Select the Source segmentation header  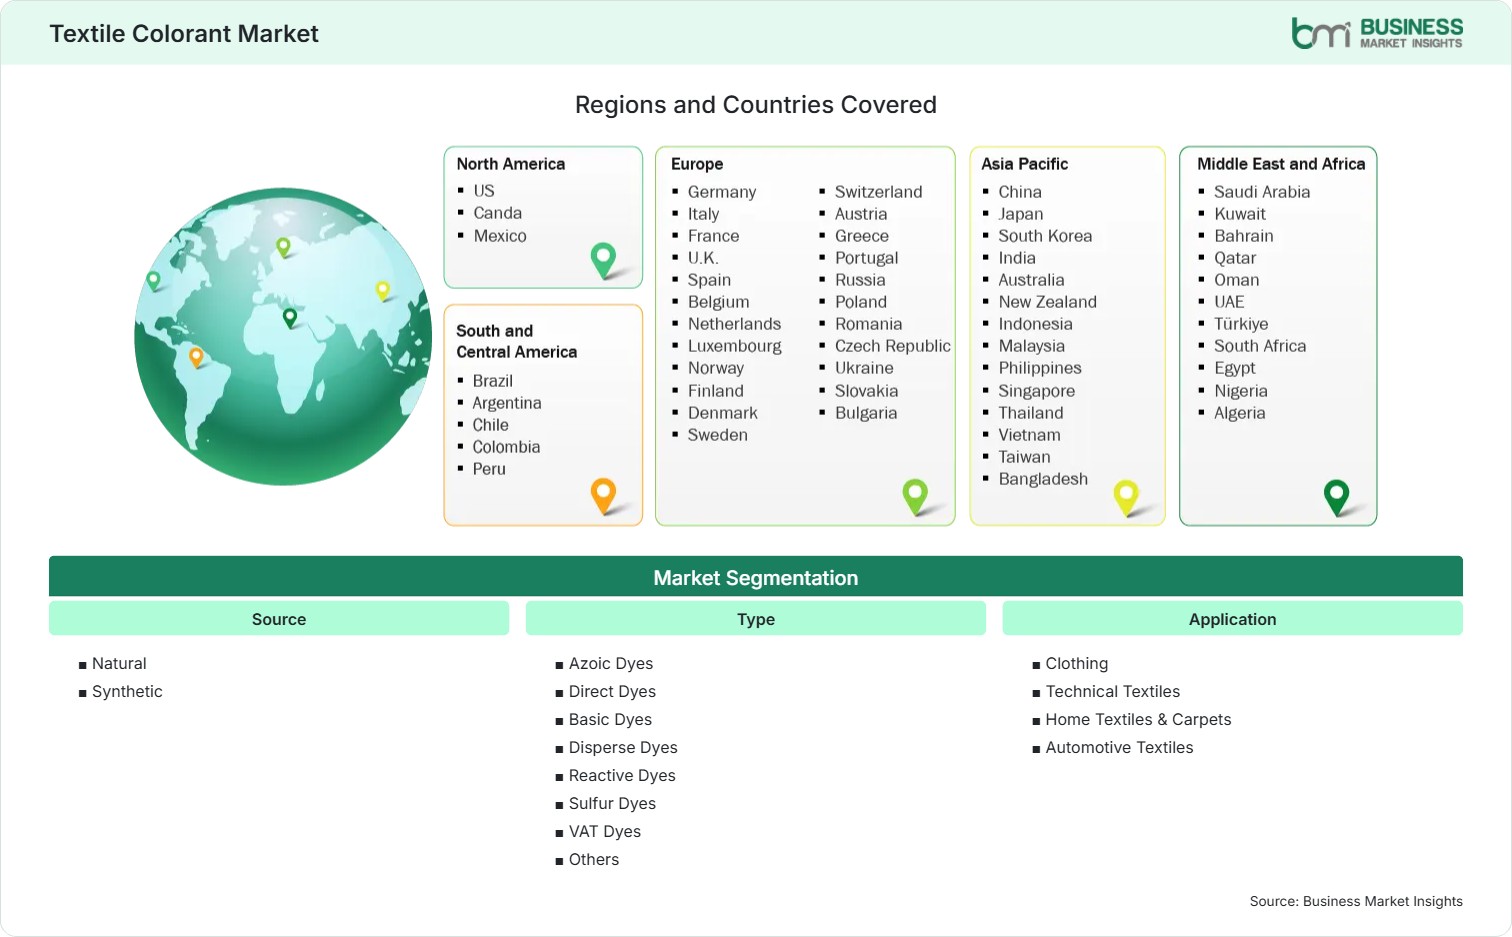[x=279, y=619]
